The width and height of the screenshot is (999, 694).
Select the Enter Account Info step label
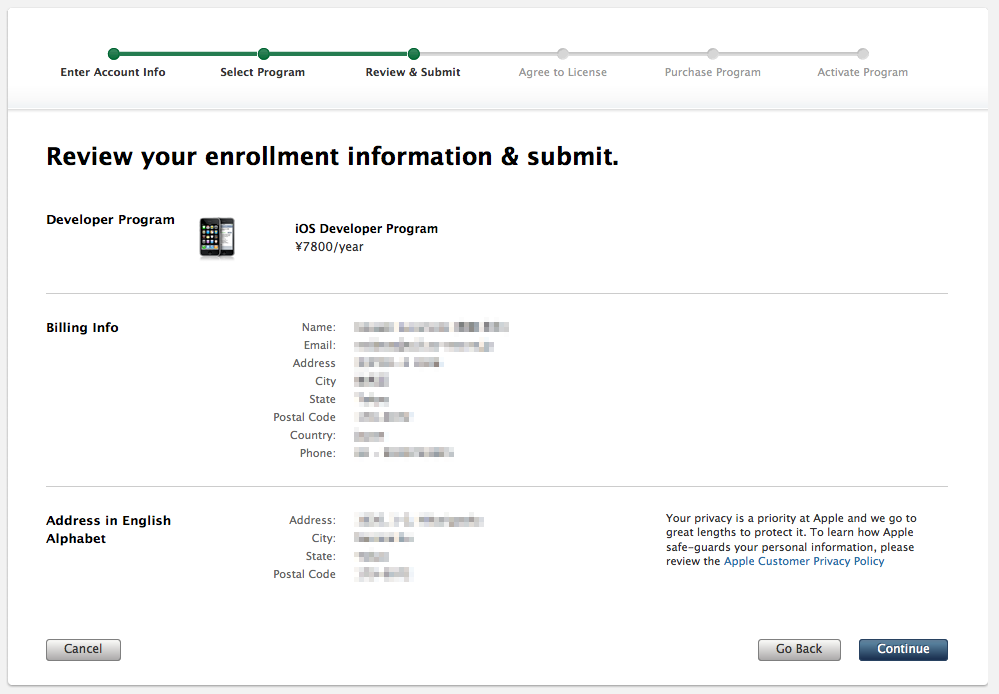113,72
